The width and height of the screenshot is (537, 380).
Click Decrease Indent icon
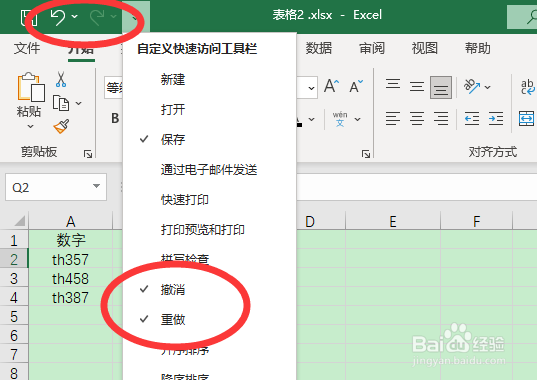(x=472, y=119)
